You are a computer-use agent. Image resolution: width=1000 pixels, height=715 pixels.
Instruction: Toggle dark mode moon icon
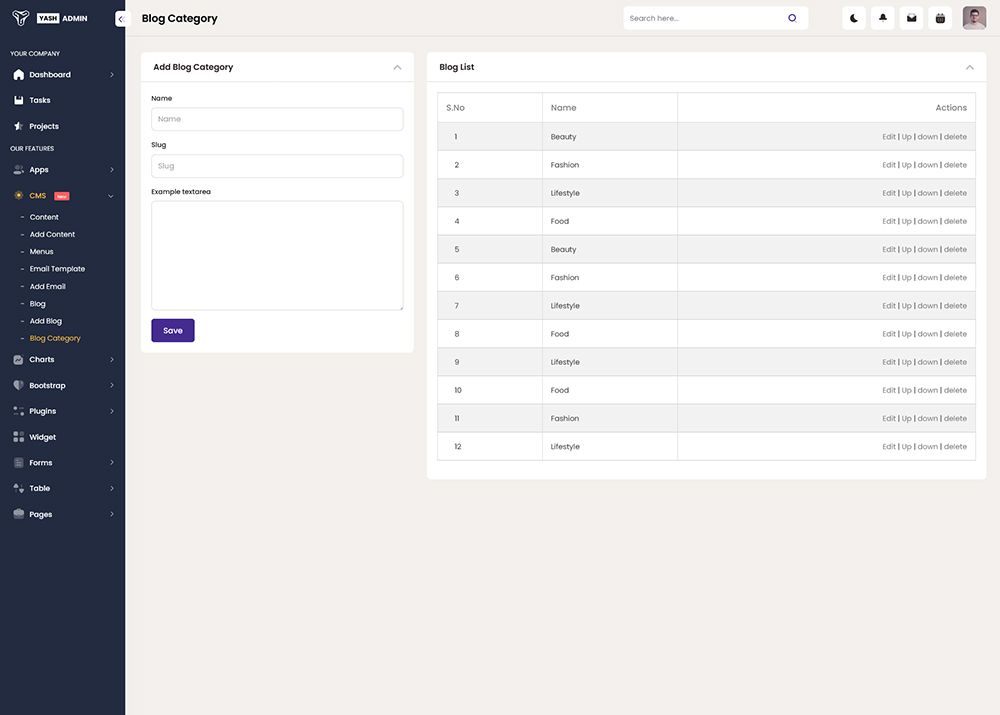854,18
